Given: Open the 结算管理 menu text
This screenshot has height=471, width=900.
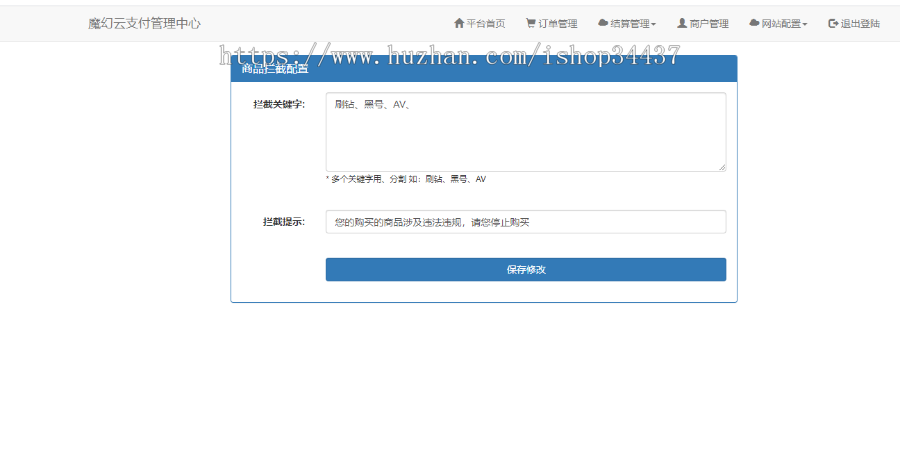Looking at the screenshot, I should (630, 23).
